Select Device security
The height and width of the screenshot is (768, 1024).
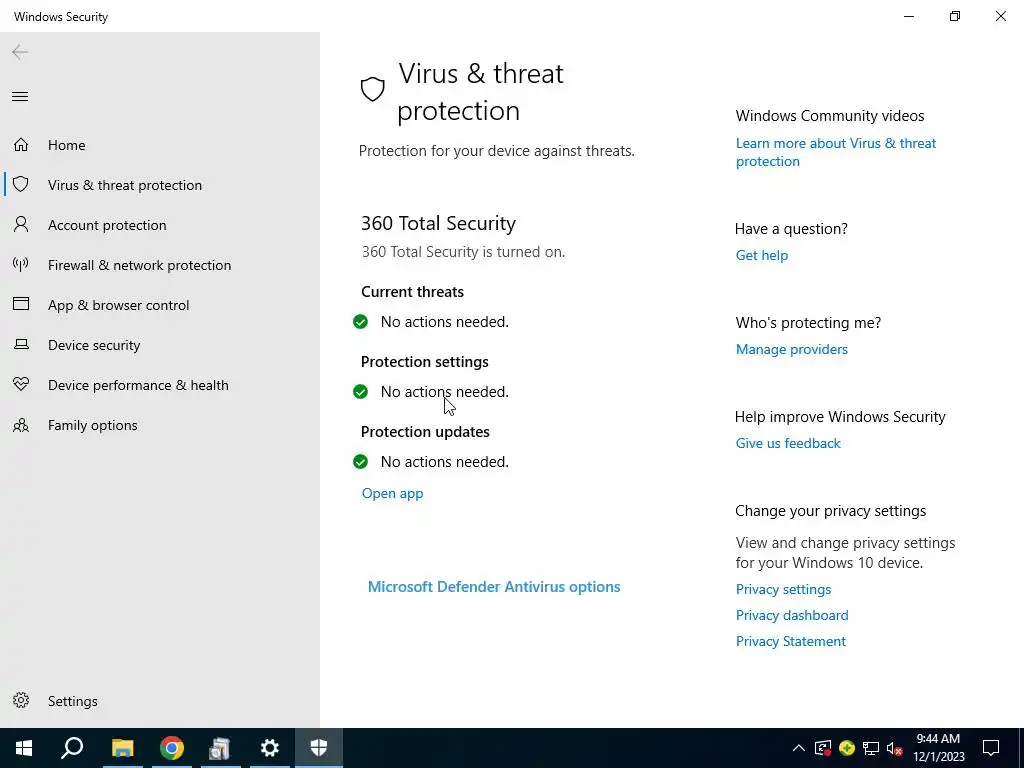pyautogui.click(x=94, y=345)
